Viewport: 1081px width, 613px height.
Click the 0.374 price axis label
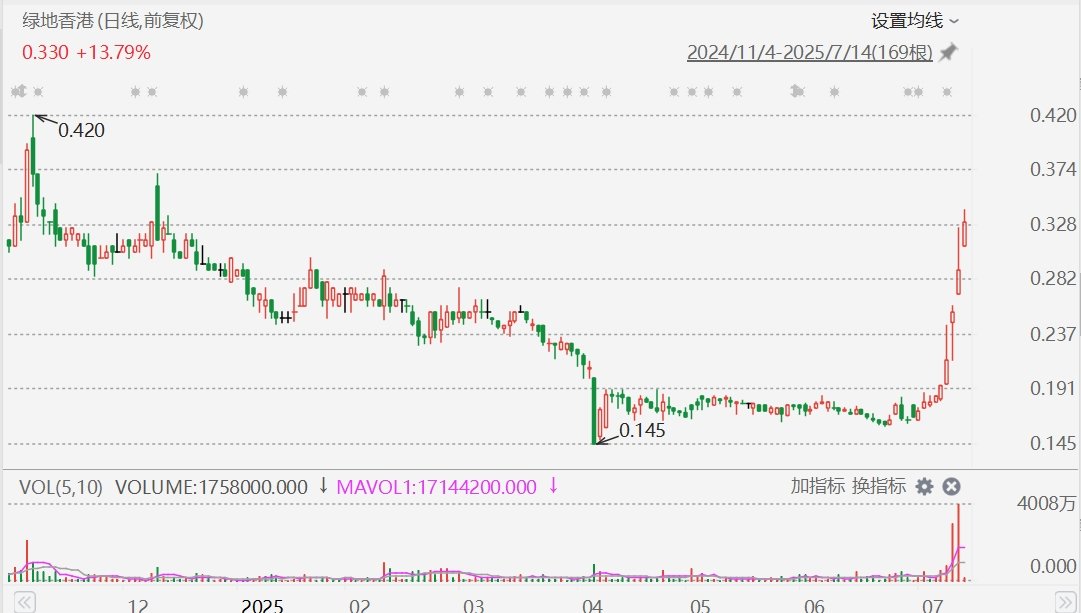1053,169
